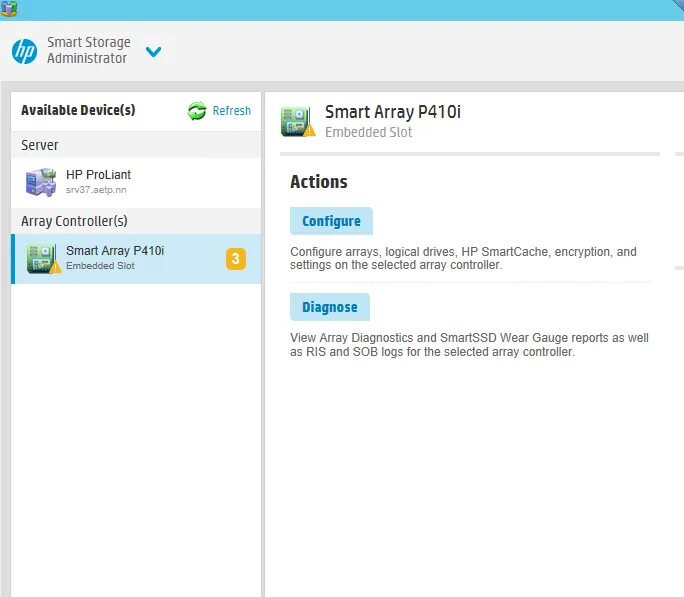Click server hostname srv37.aetp.nn
This screenshot has height=597, width=684.
coord(96,190)
